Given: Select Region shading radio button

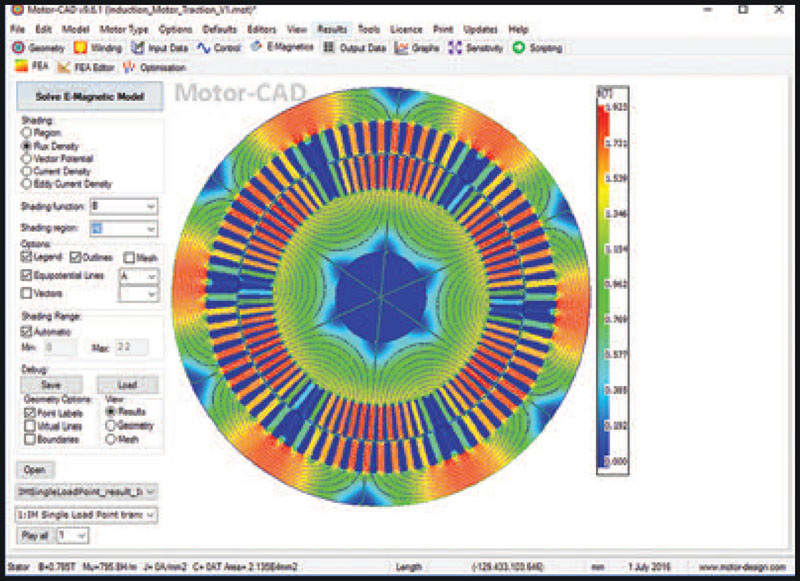Looking at the screenshot, I should tap(26, 133).
